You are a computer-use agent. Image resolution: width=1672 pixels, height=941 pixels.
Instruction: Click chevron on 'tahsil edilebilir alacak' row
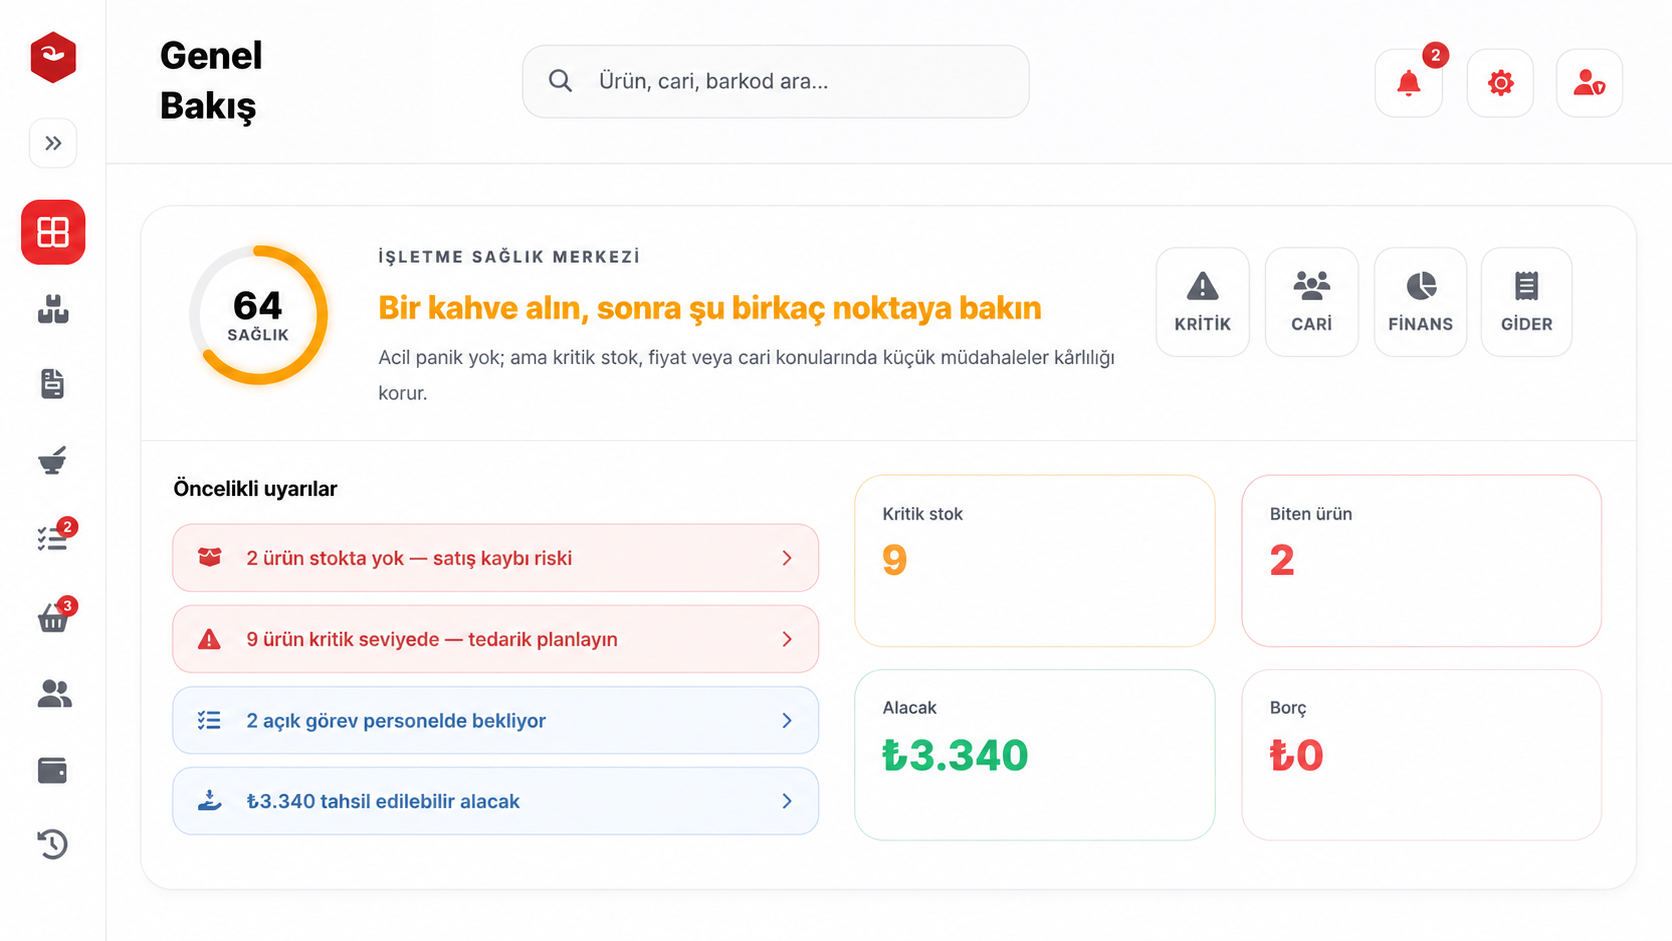787,801
